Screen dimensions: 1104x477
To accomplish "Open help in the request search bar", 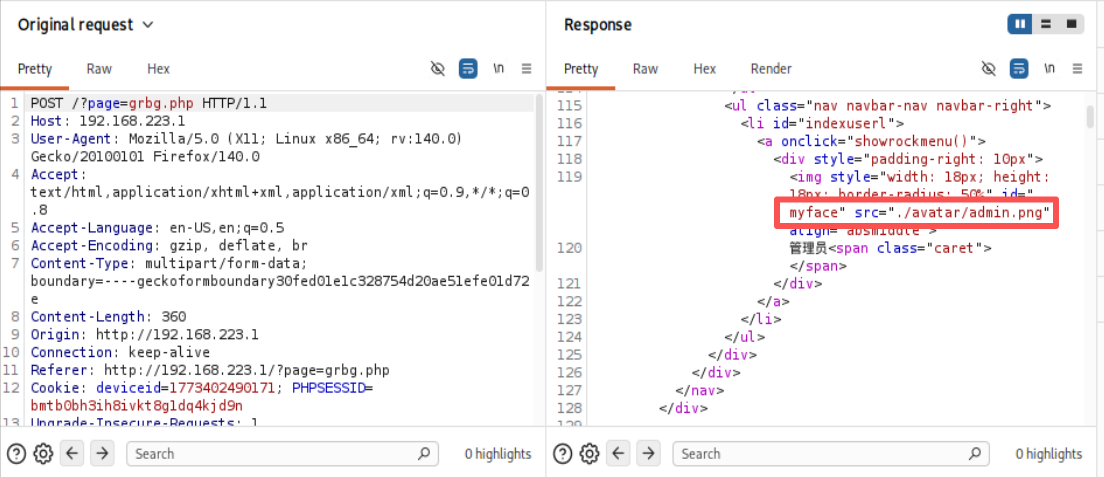I will [16, 453].
